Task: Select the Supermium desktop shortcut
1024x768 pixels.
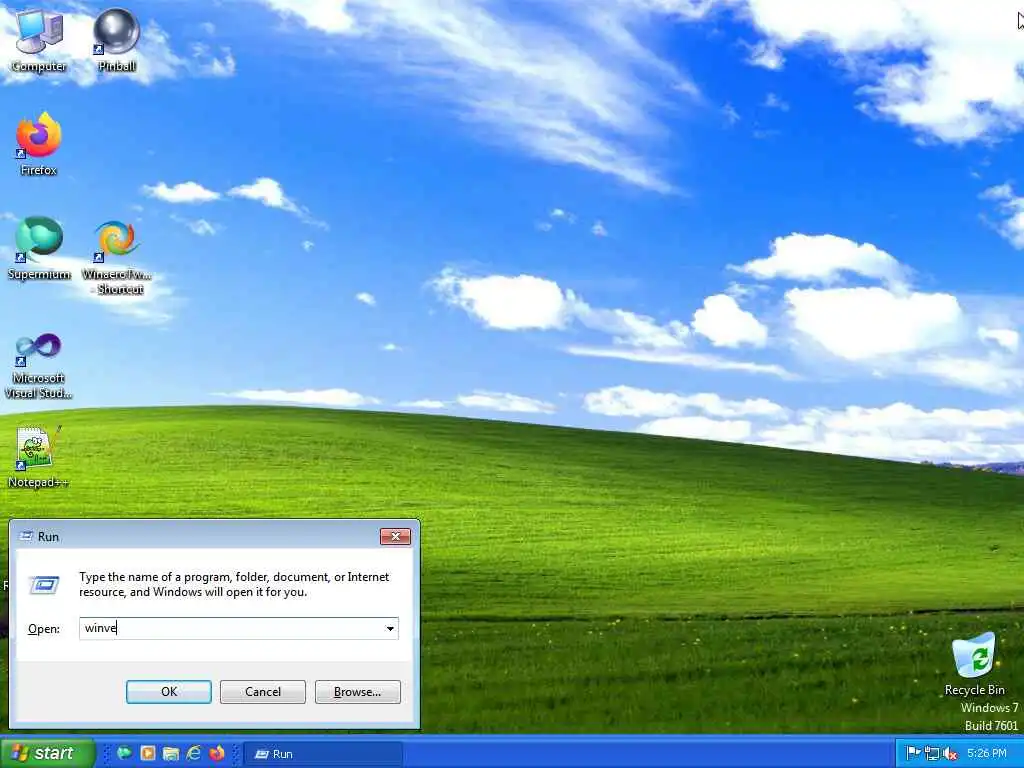Action: 39,248
